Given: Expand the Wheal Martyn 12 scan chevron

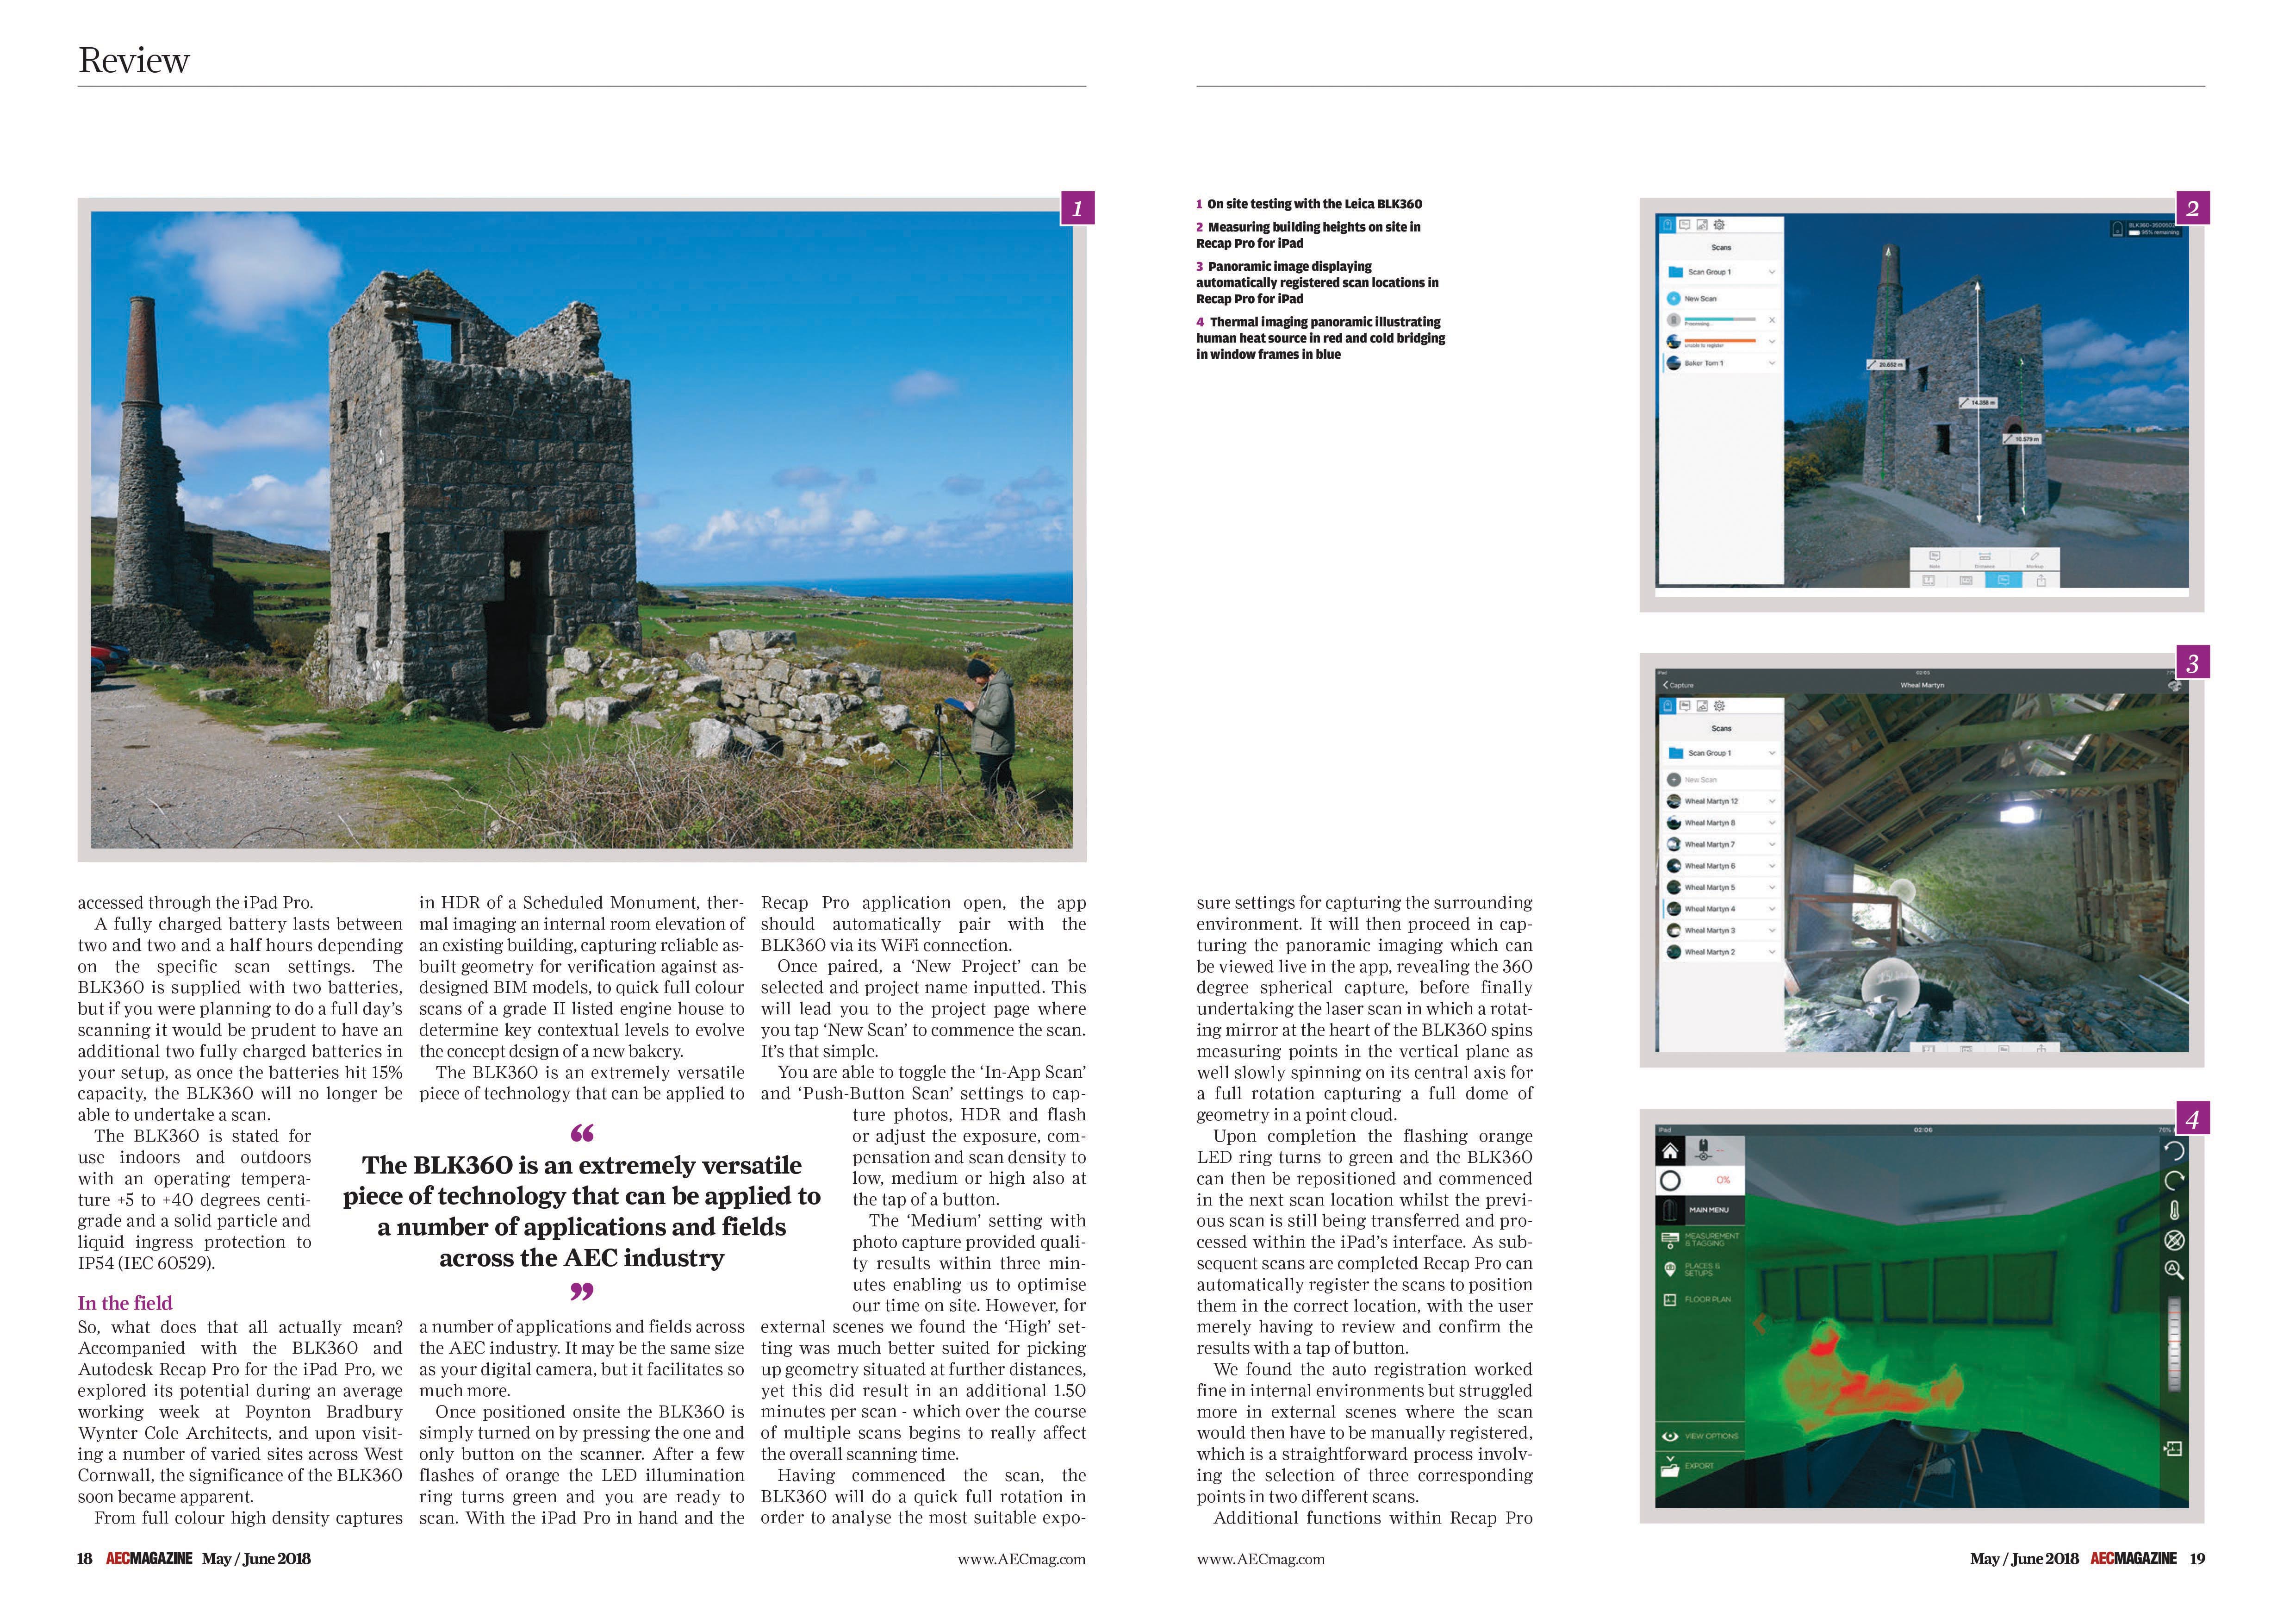Looking at the screenshot, I should tap(1771, 801).
